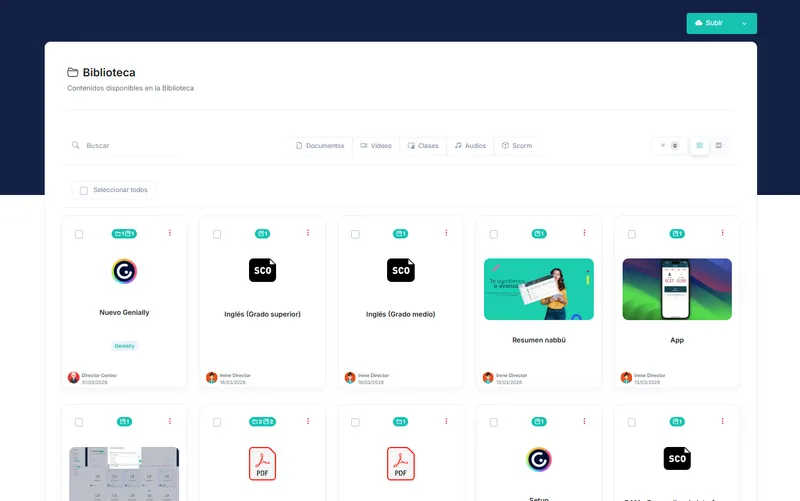The width and height of the screenshot is (800, 501).
Task: Switch to grid view layout
Action: tap(699, 146)
